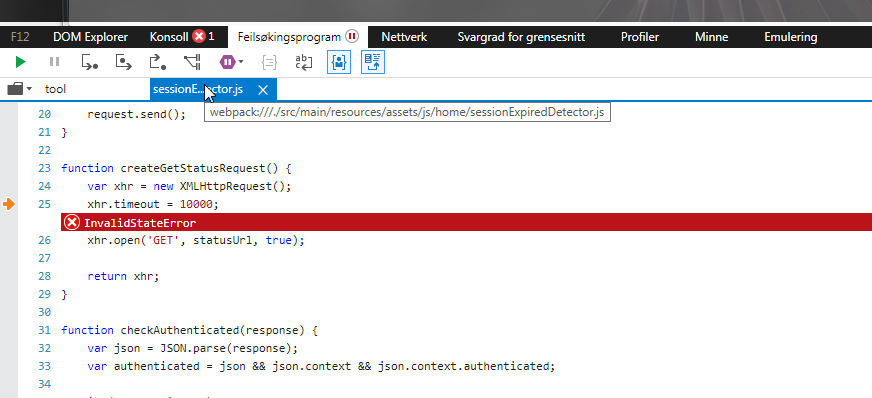The image size is (872, 398).
Task: Open the folder file picker icon
Action: 15,89
